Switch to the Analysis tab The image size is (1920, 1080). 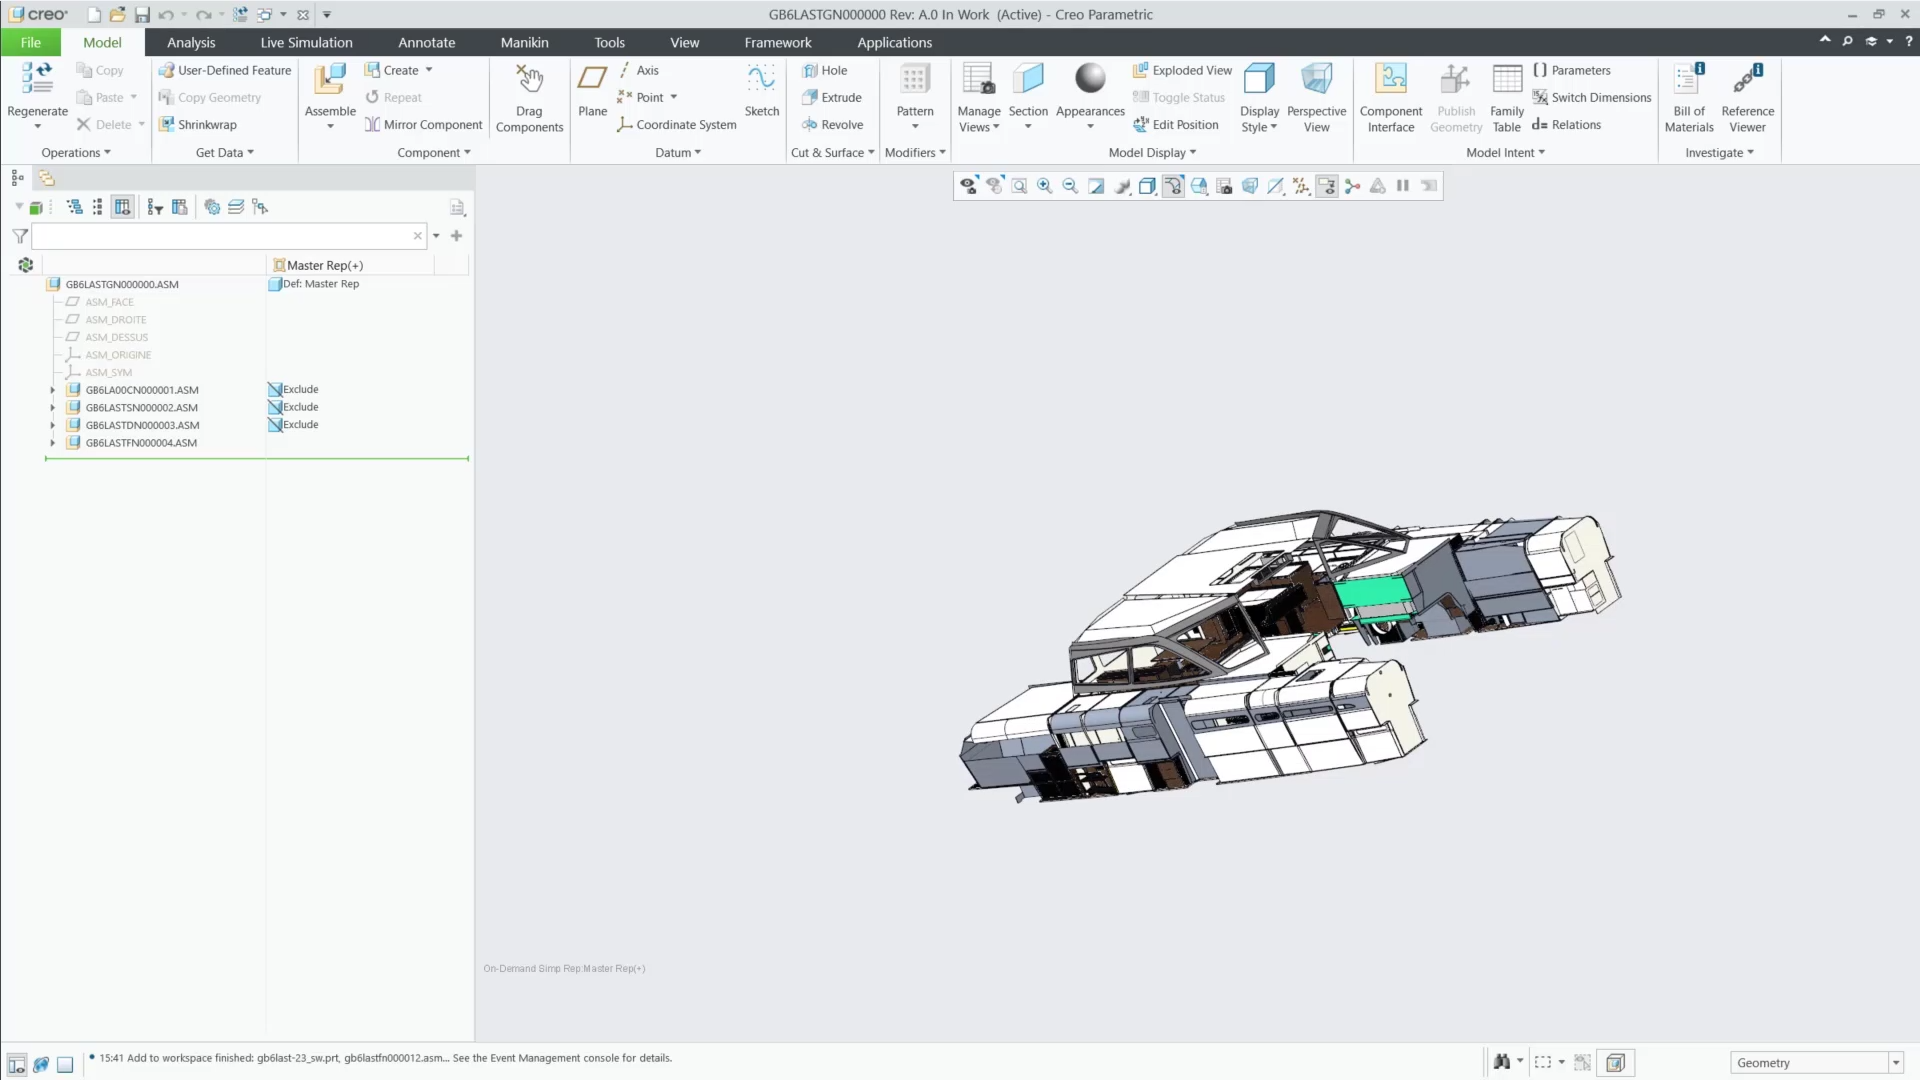(191, 42)
